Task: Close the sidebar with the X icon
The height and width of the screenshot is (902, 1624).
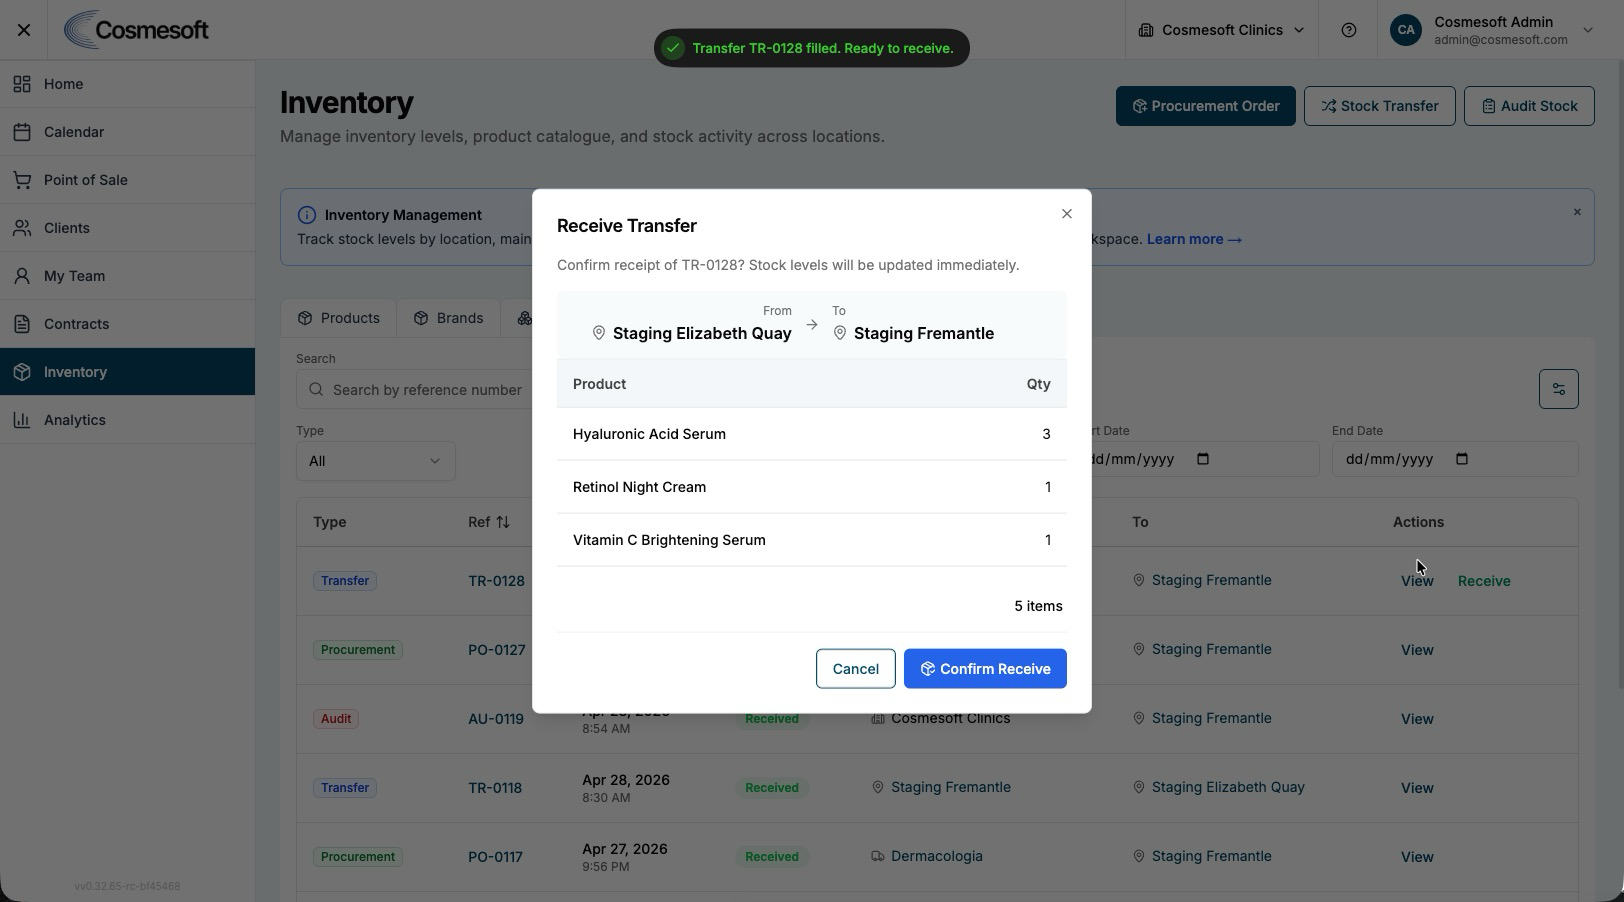Action: point(24,30)
